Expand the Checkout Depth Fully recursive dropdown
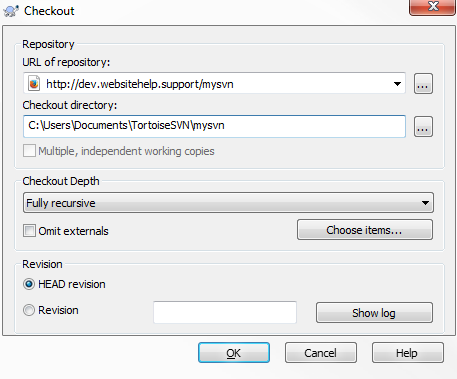Image resolution: width=457 pixels, height=379 pixels. 228,203
